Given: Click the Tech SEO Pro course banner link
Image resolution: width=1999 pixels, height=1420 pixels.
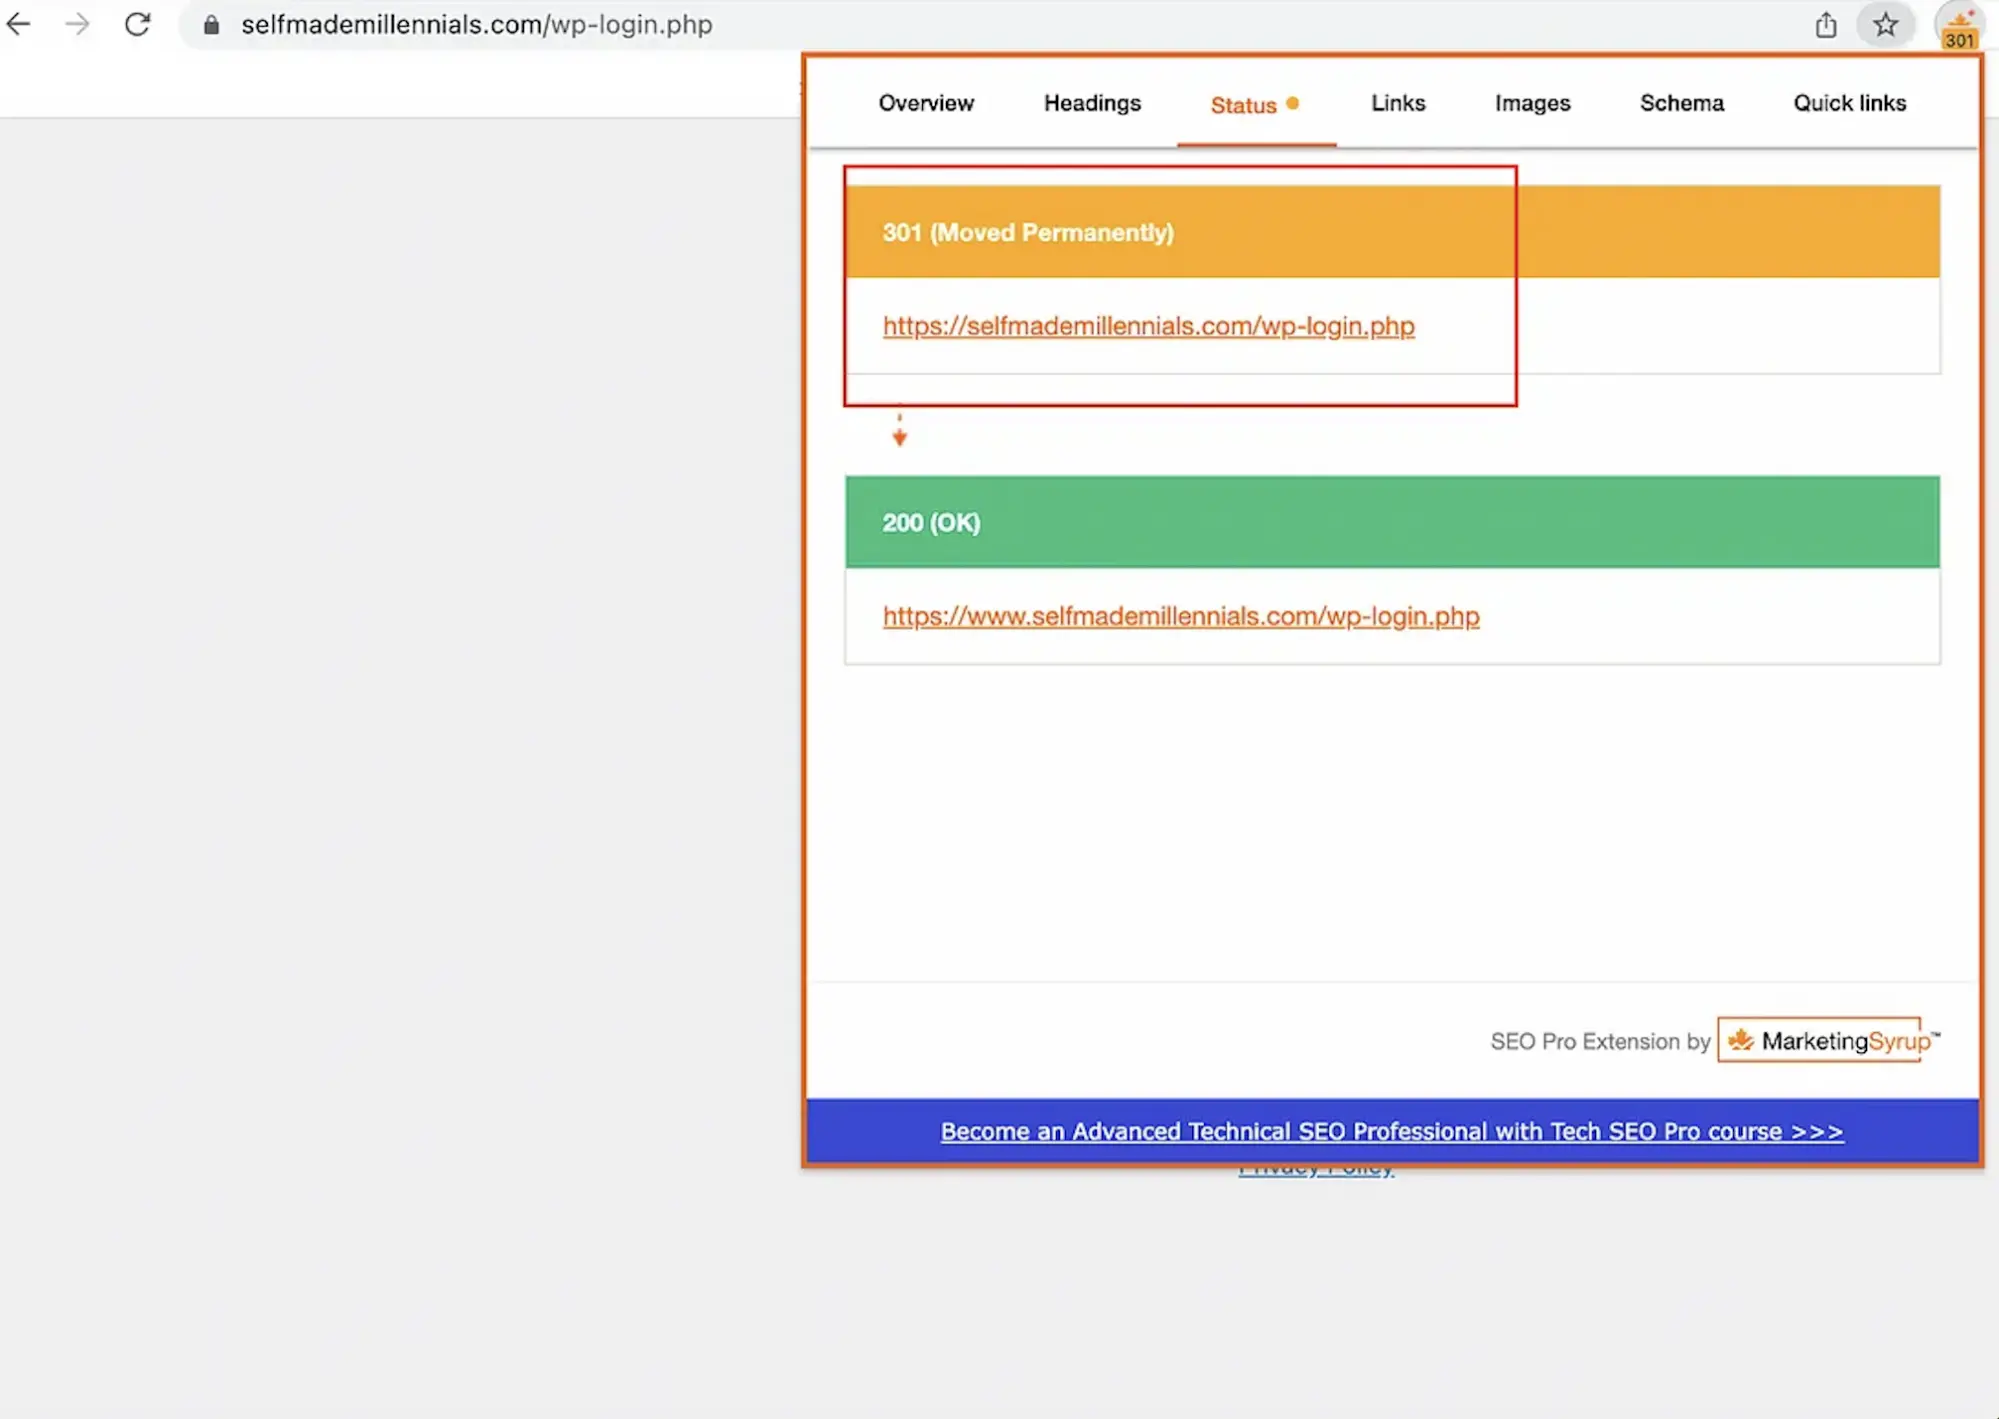Looking at the screenshot, I should coord(1391,1131).
